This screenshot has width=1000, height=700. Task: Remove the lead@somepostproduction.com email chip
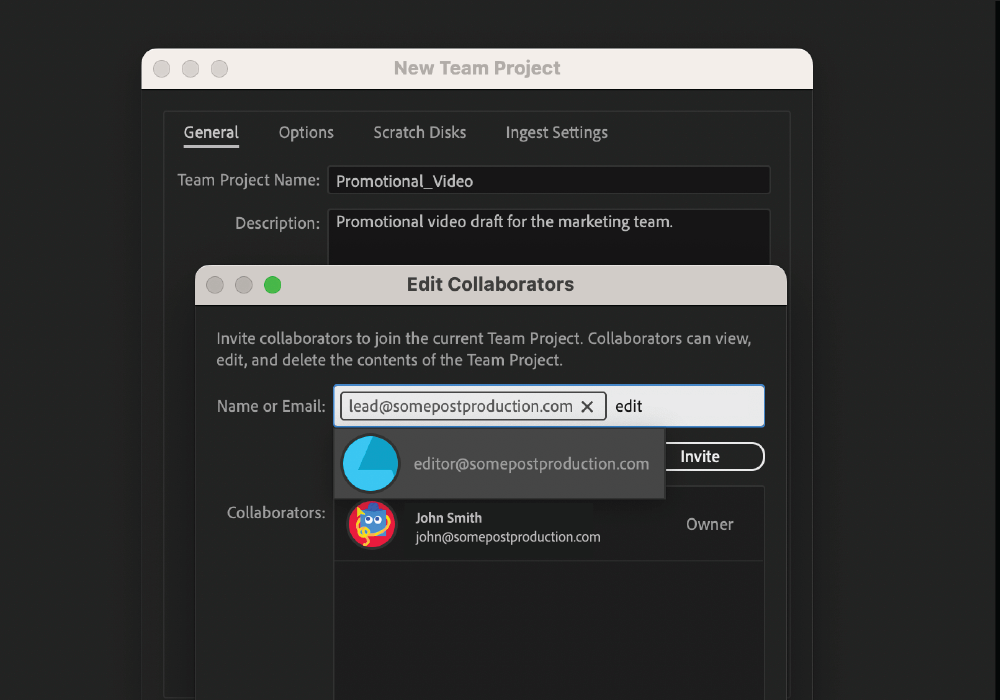coord(588,406)
